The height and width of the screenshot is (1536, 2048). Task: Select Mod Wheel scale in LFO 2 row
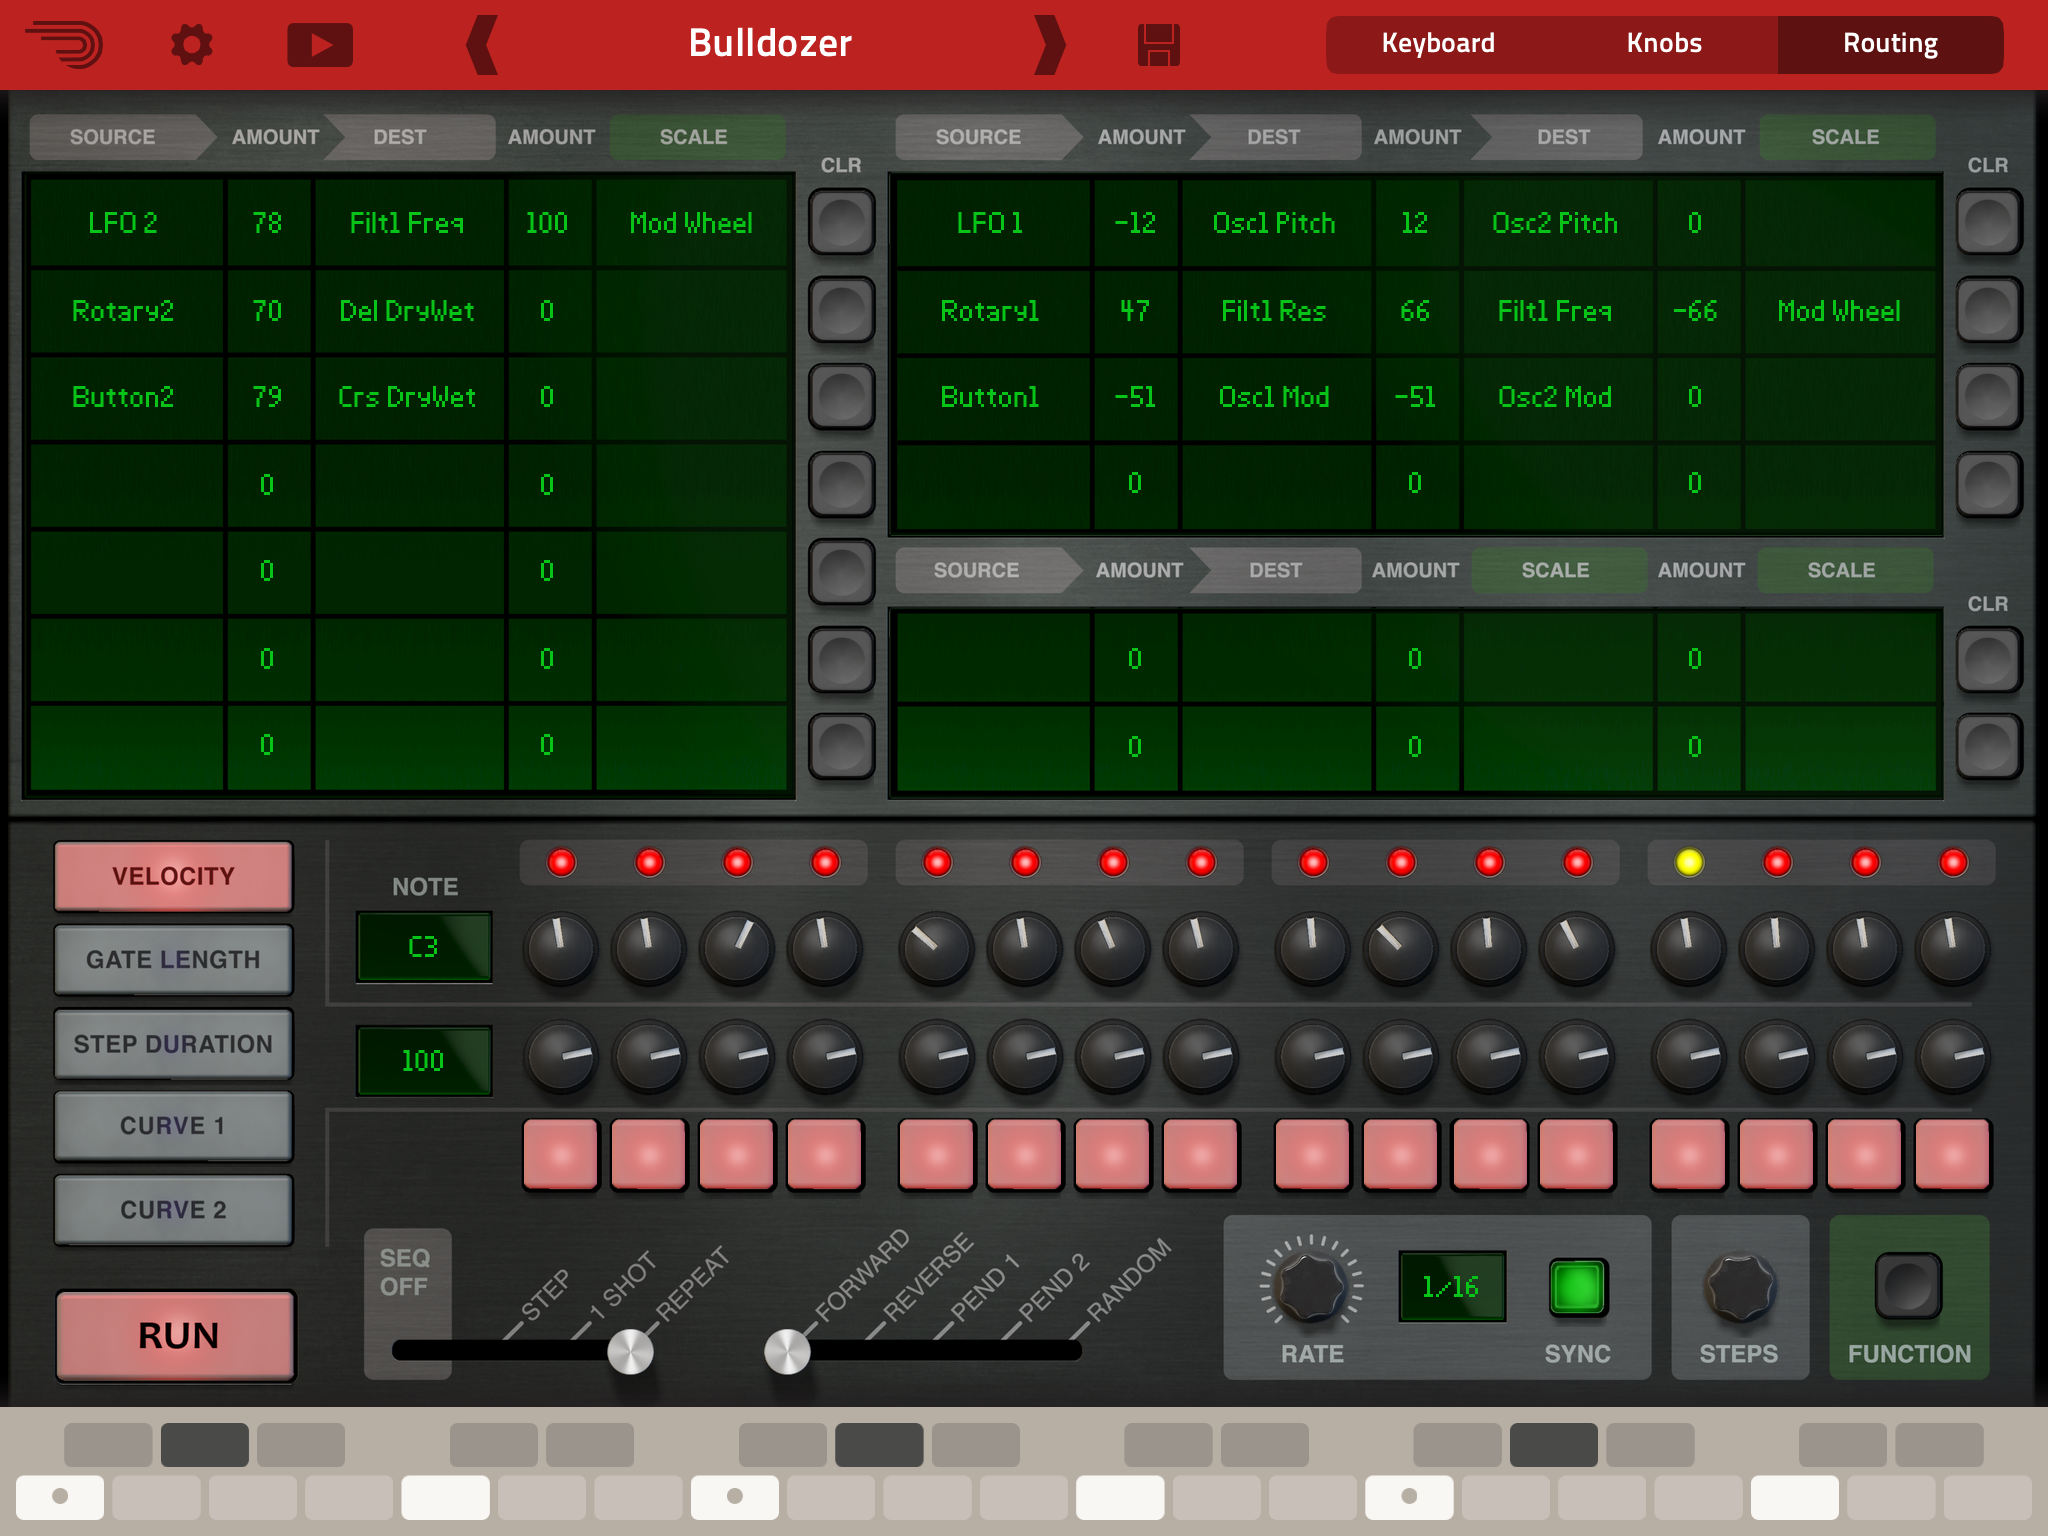[x=691, y=223]
